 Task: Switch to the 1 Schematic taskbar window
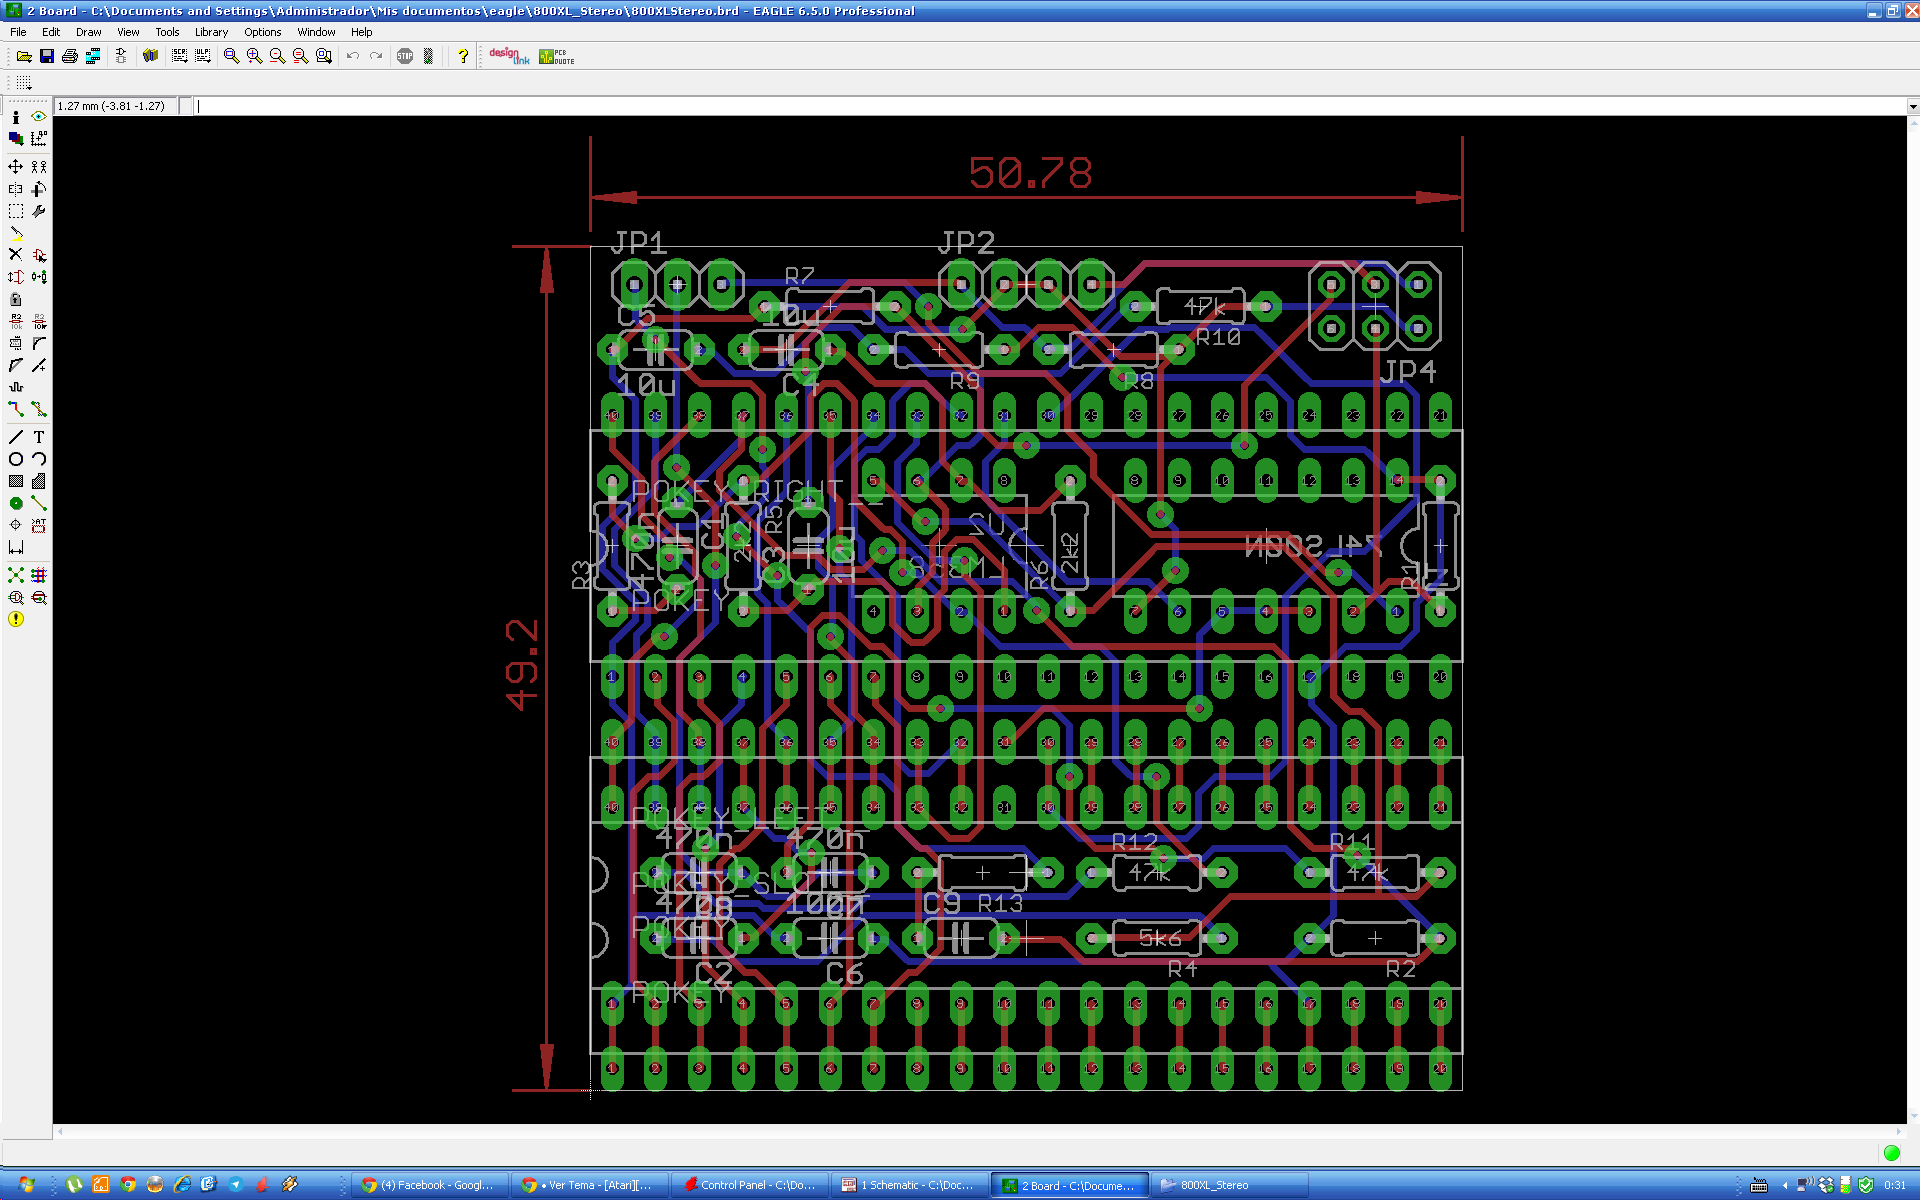(x=909, y=1185)
